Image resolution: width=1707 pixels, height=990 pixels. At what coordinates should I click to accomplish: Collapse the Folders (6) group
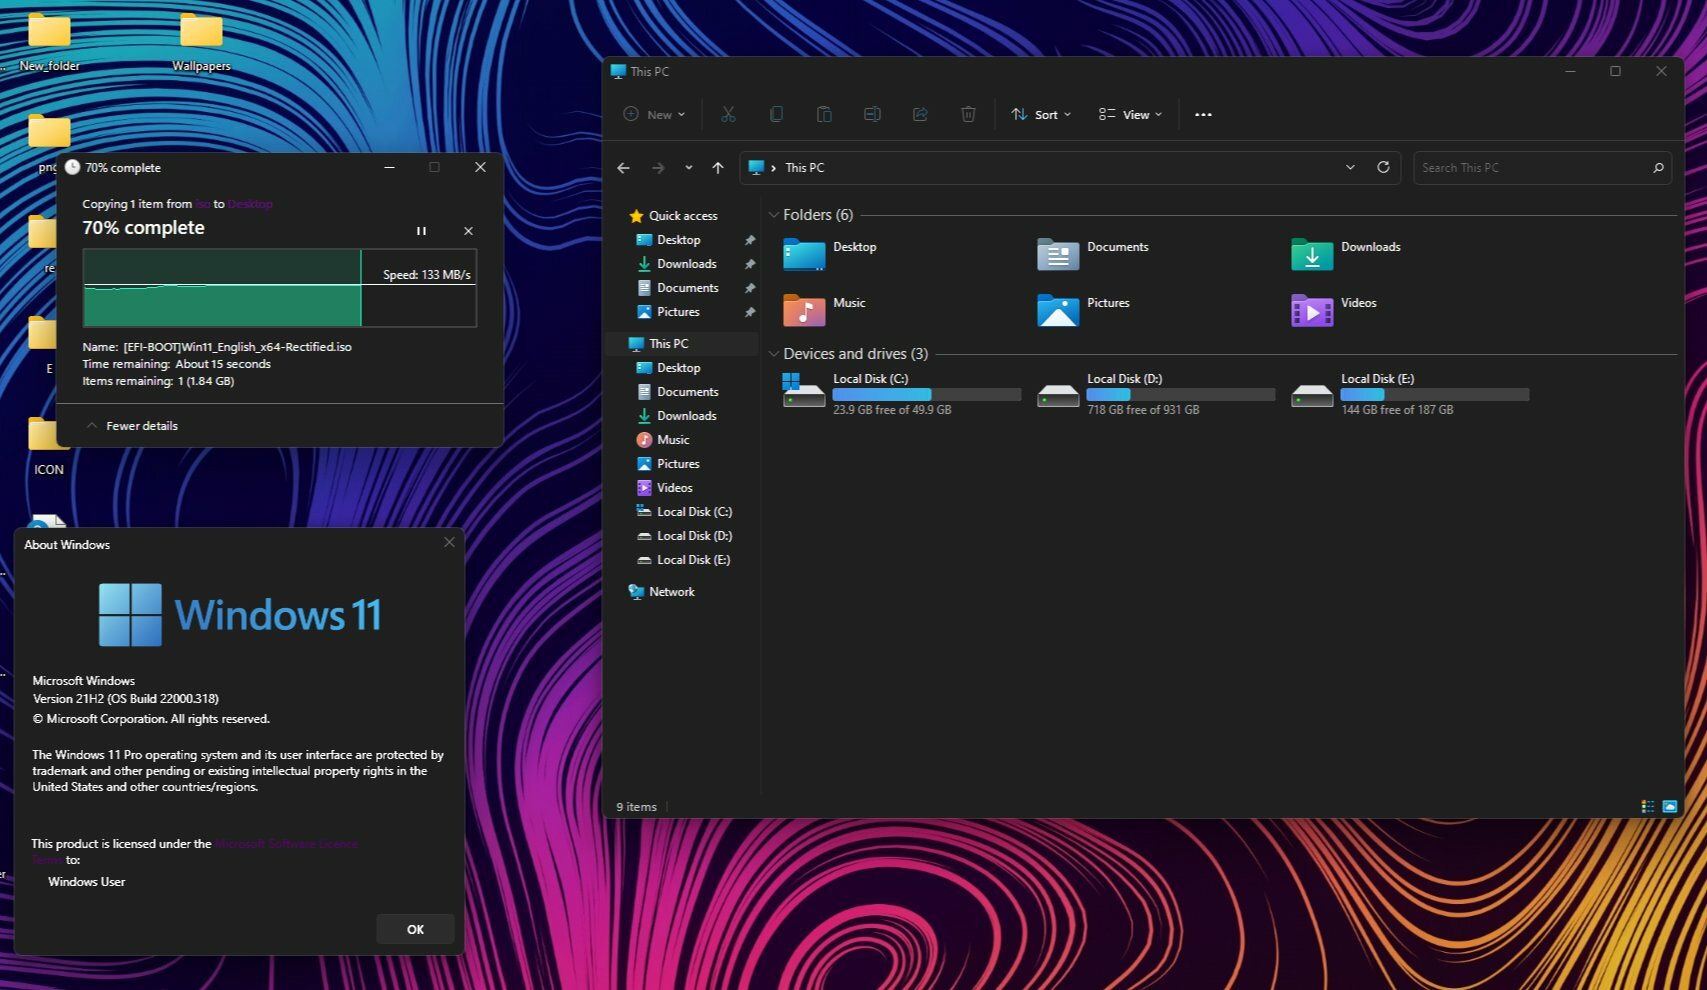click(773, 215)
